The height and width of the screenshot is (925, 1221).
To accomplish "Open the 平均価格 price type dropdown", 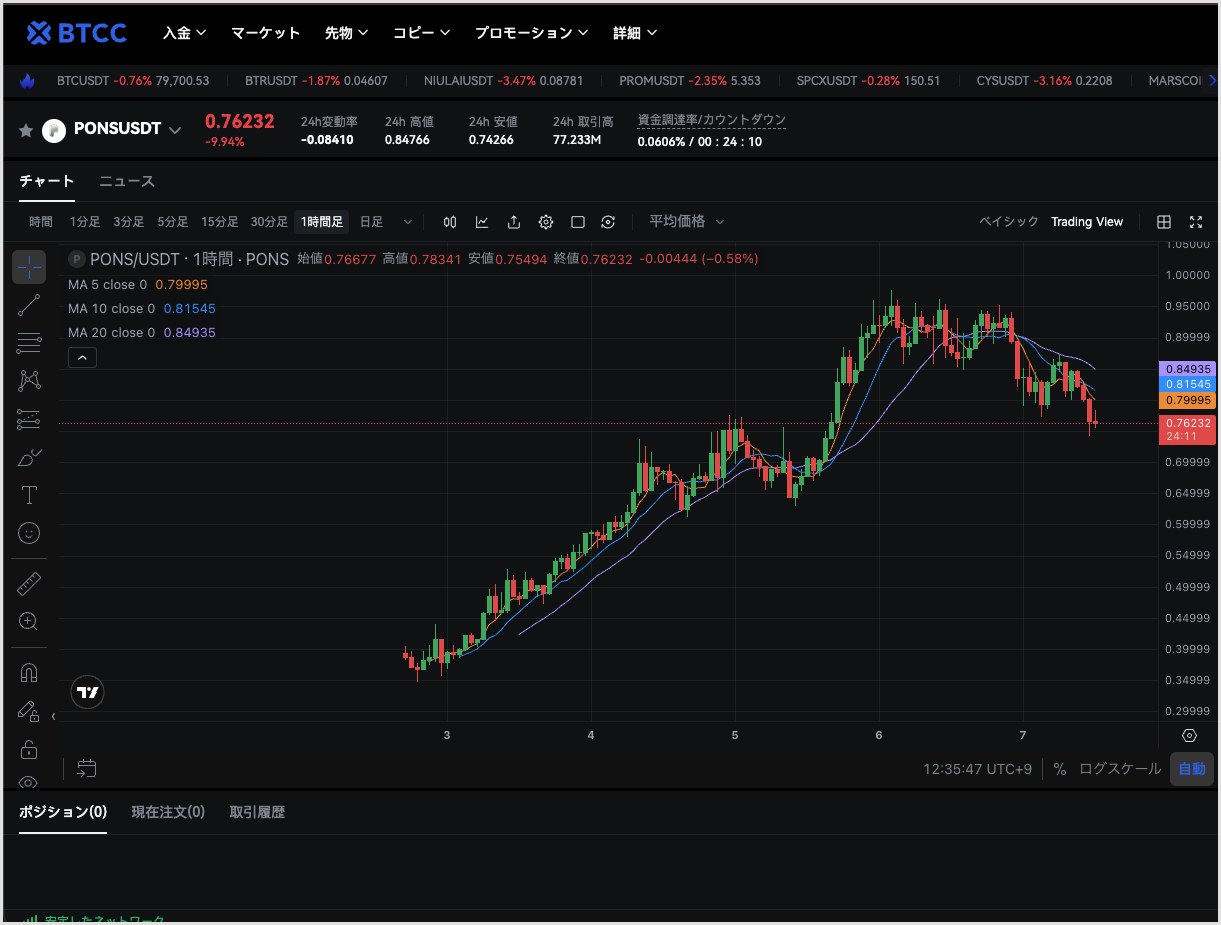I will [x=686, y=222].
